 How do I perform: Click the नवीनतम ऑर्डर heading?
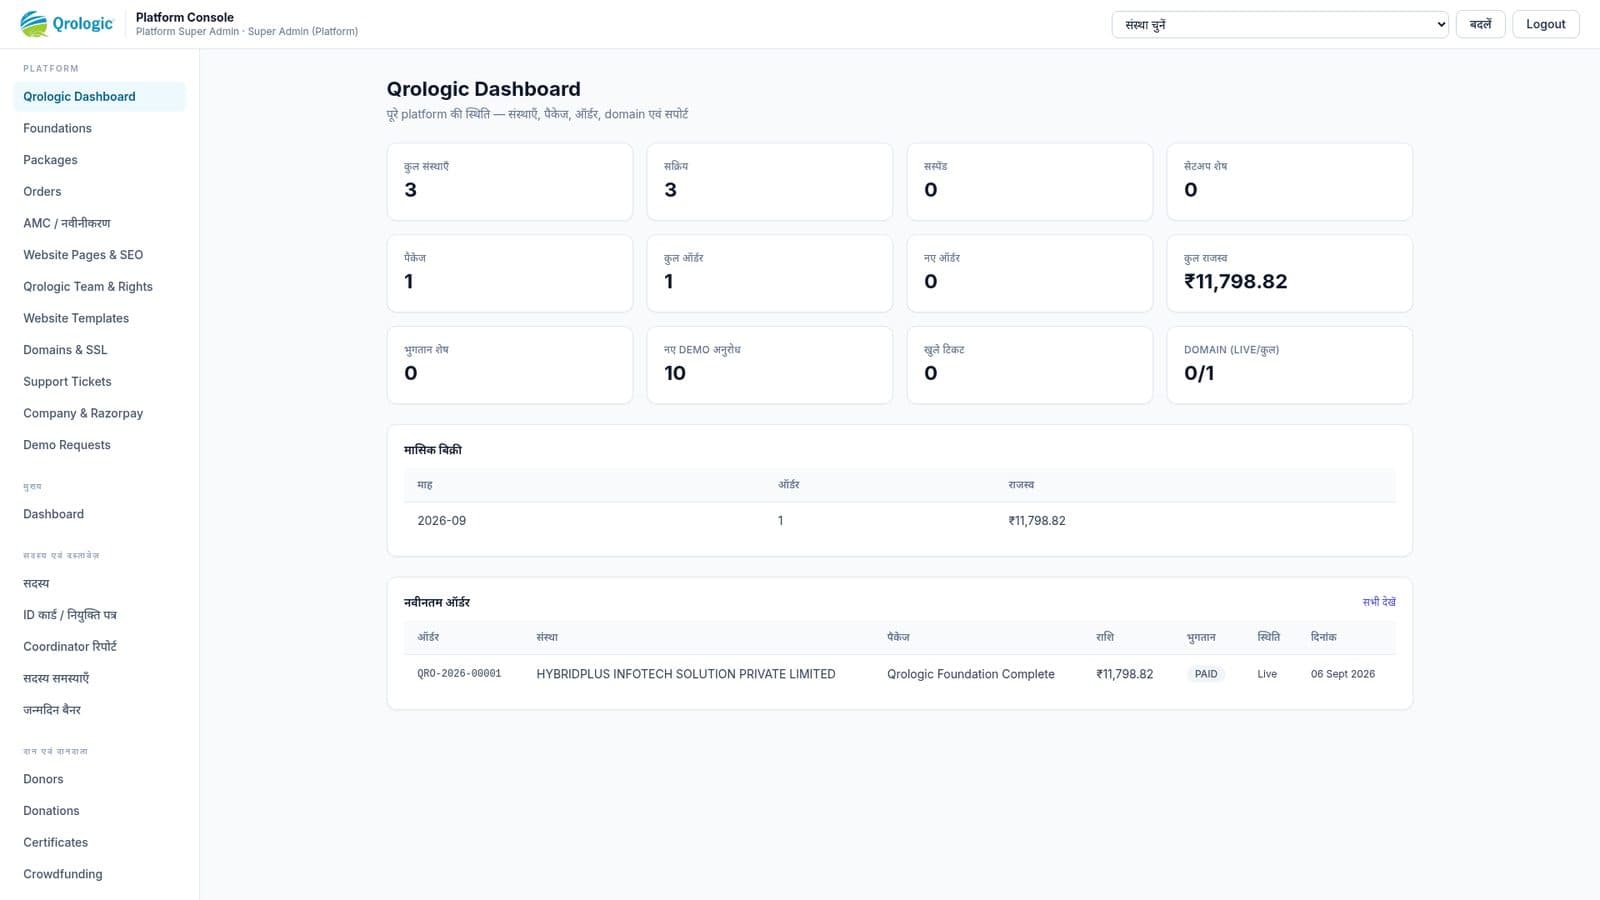pyautogui.click(x=437, y=602)
